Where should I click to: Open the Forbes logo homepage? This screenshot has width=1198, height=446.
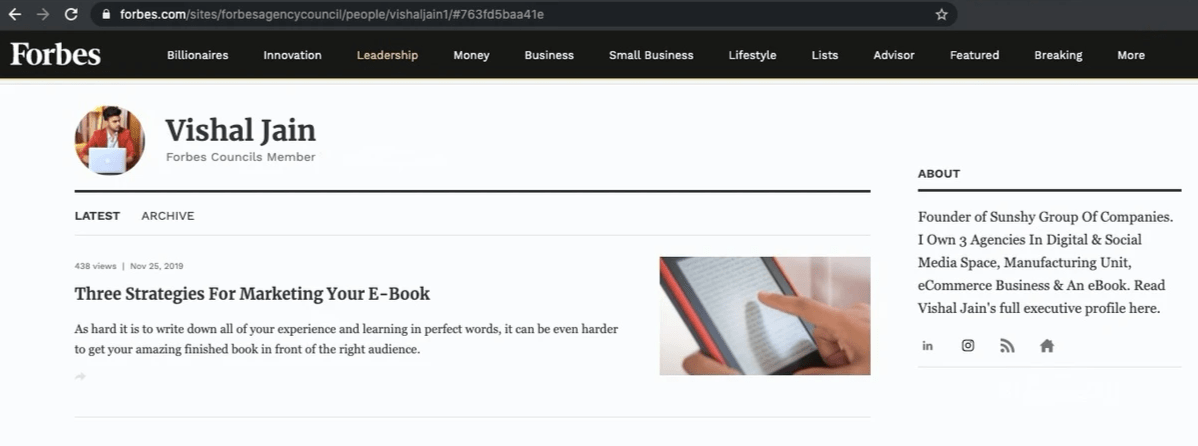click(55, 54)
